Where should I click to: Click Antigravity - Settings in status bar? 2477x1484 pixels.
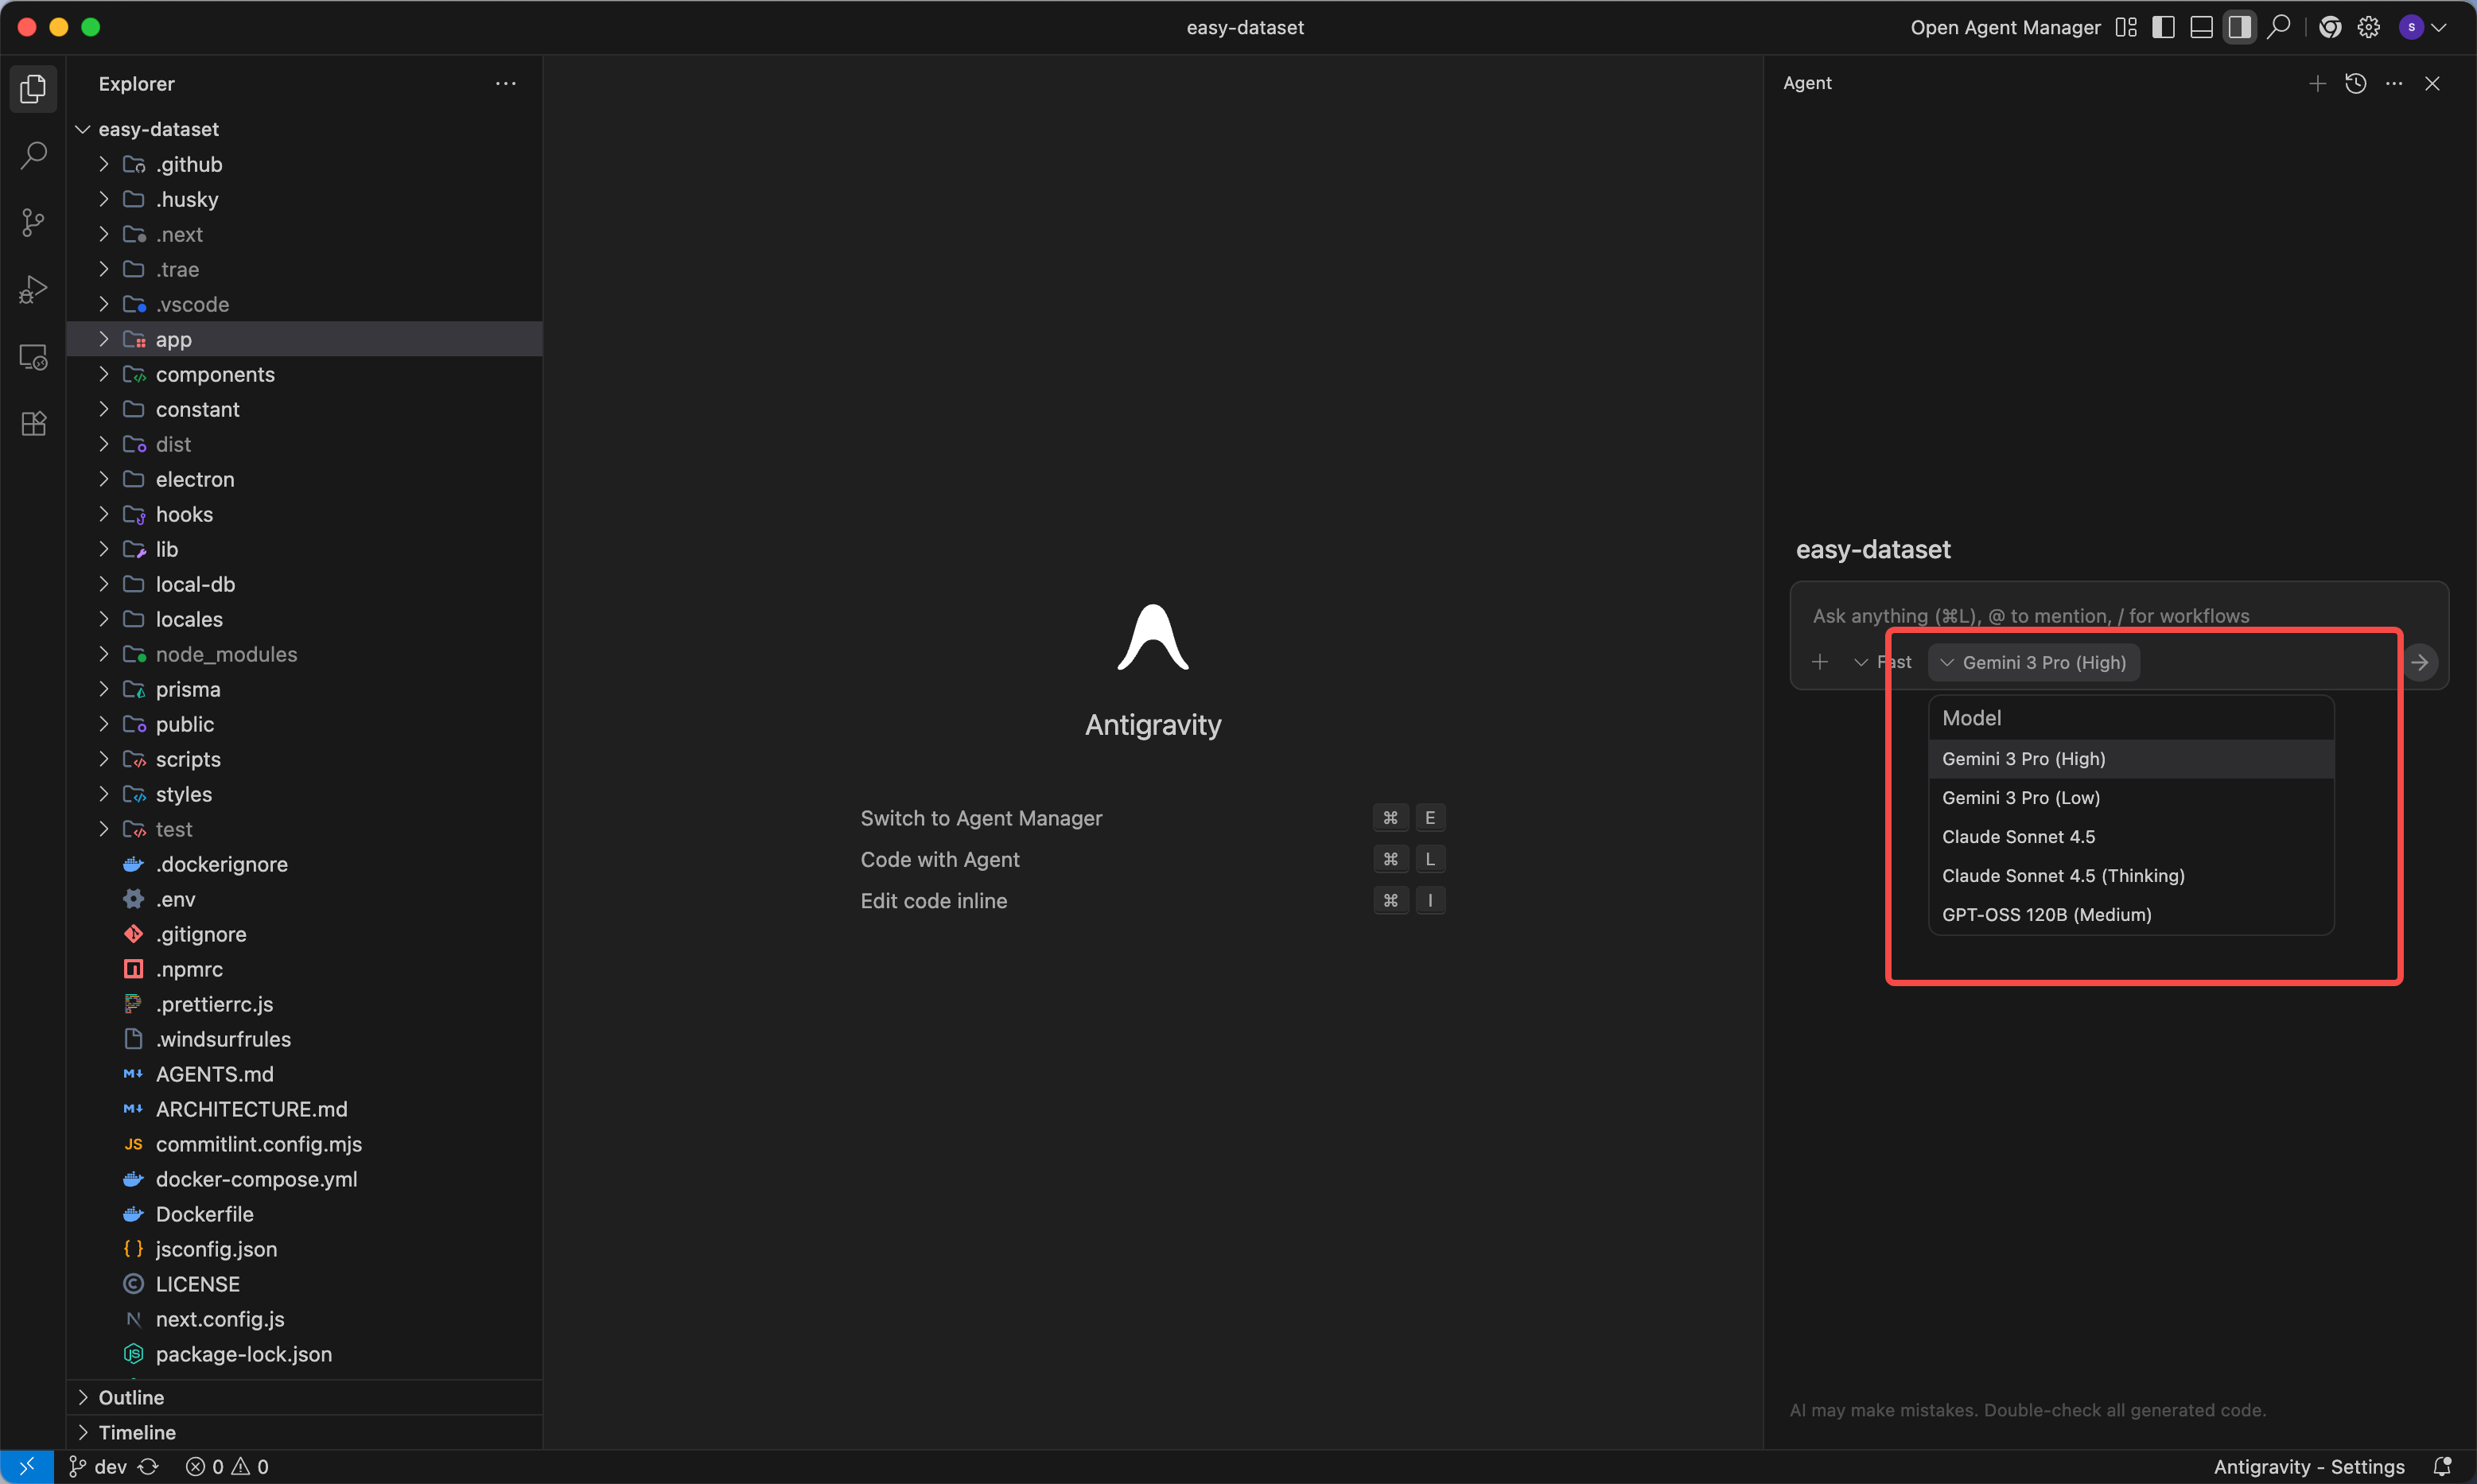coord(2308,1466)
